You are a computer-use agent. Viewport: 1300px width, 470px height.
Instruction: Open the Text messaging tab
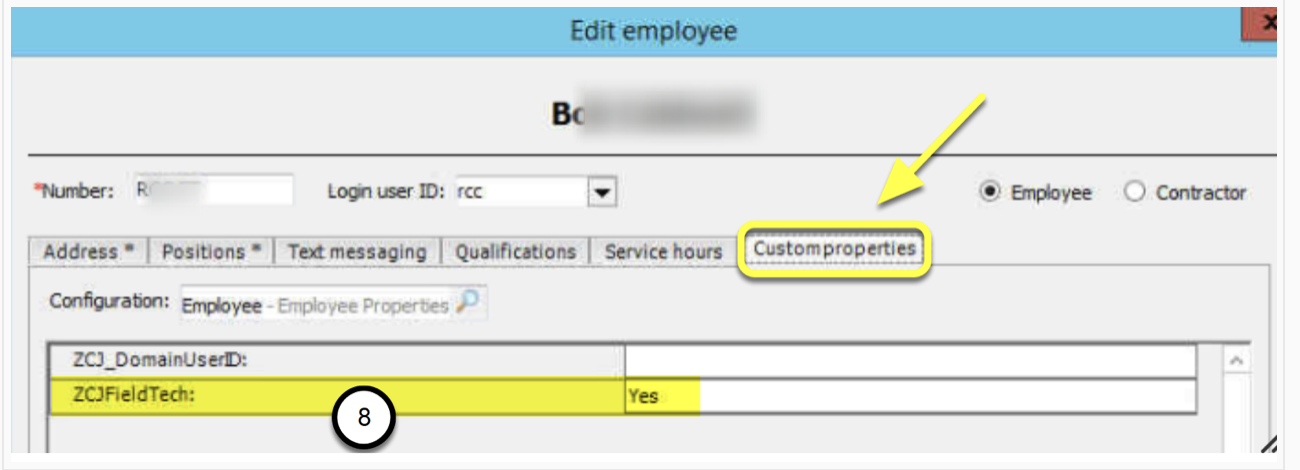[x=356, y=252]
